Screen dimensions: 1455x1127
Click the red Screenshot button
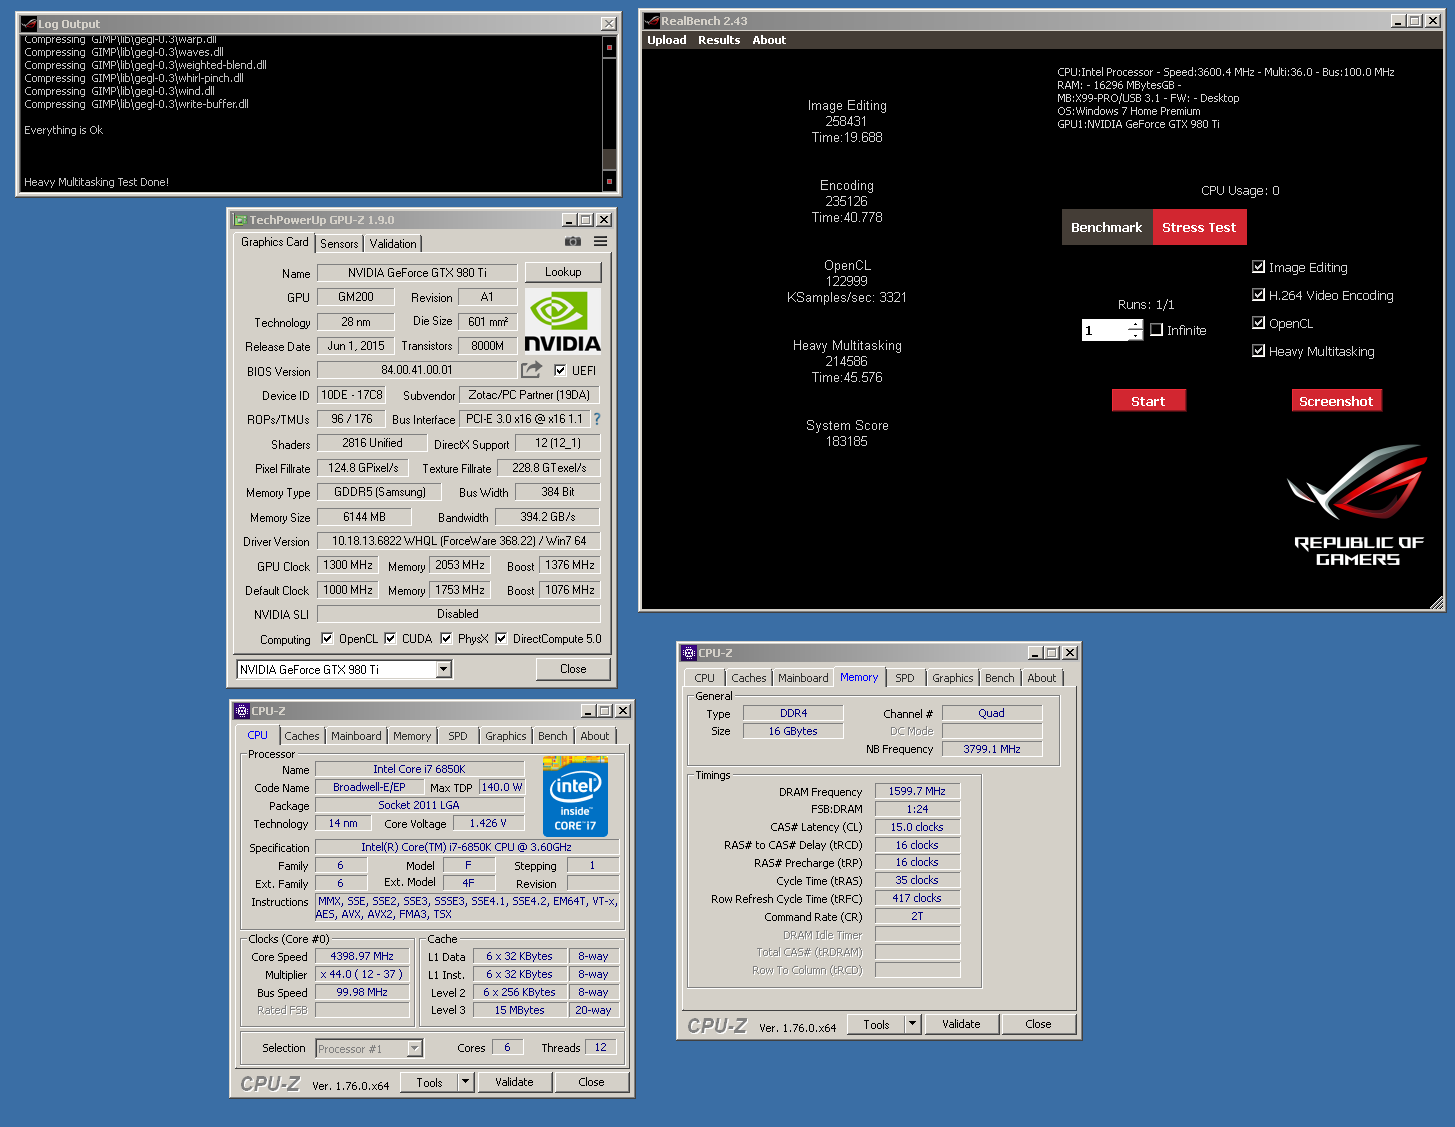tap(1336, 400)
